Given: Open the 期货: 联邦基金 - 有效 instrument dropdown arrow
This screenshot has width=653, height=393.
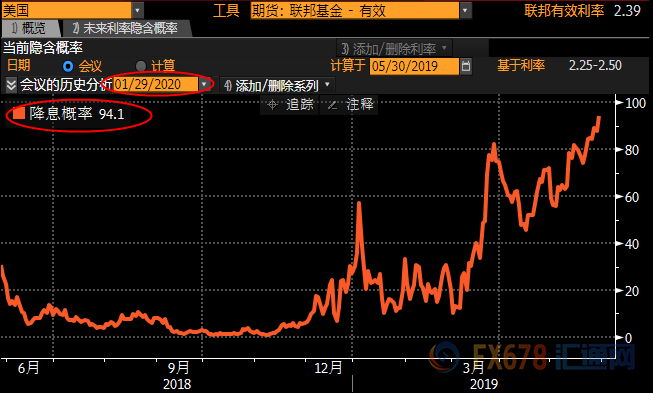Looking at the screenshot, I should (x=466, y=10).
